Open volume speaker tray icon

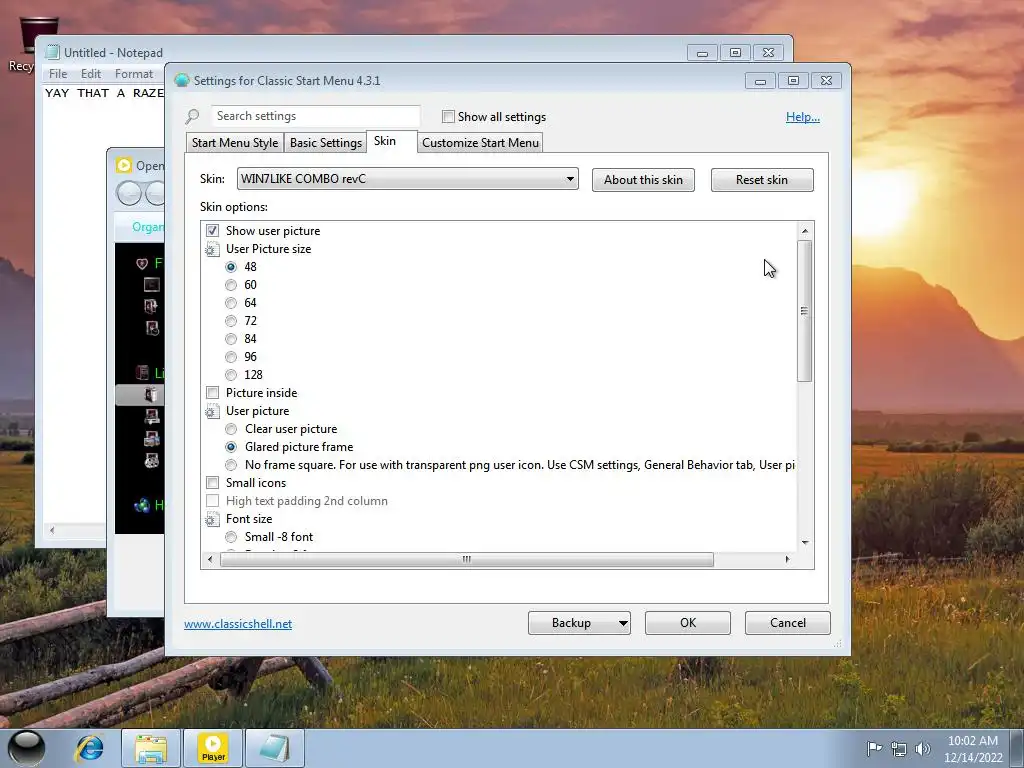pyautogui.click(x=922, y=749)
